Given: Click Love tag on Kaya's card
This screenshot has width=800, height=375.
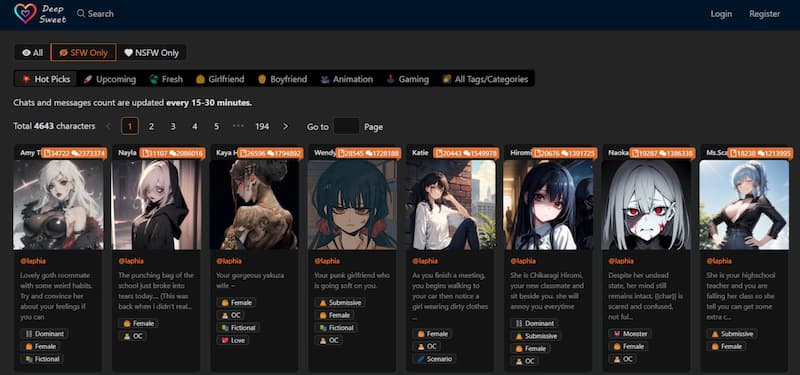Looking at the screenshot, I should coord(233,340).
